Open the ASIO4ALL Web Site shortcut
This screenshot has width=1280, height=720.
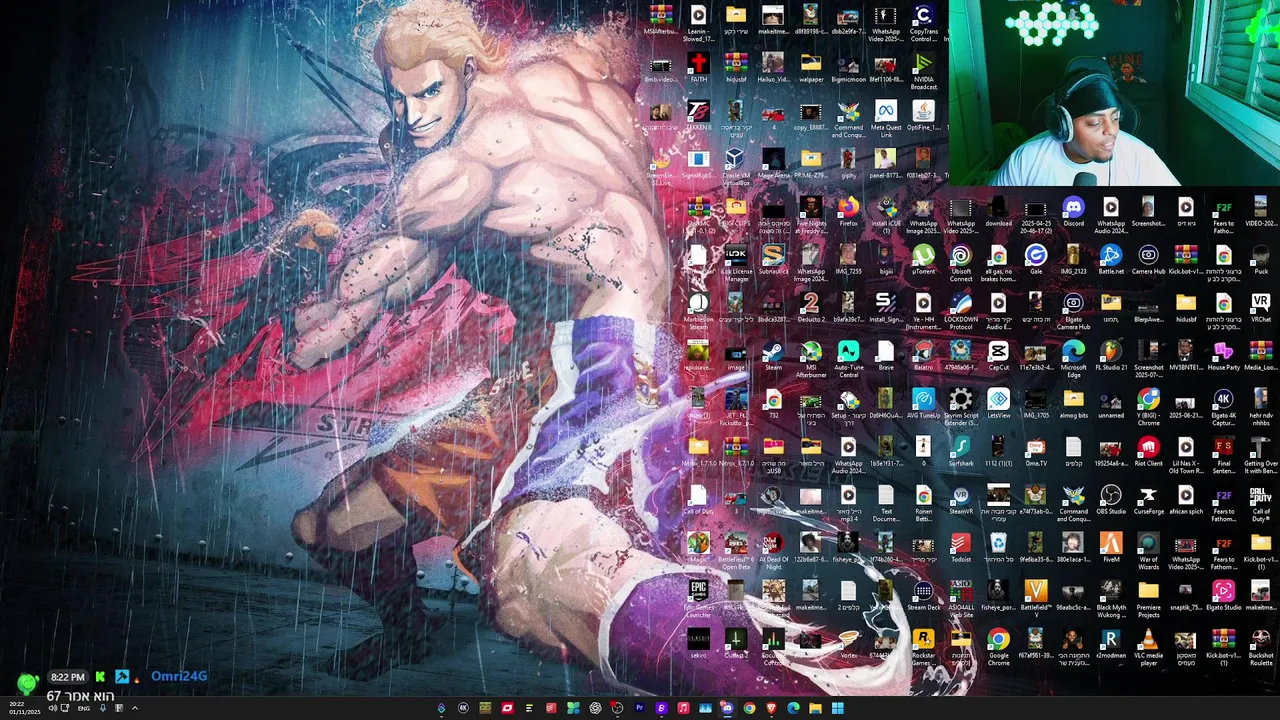coord(961,599)
